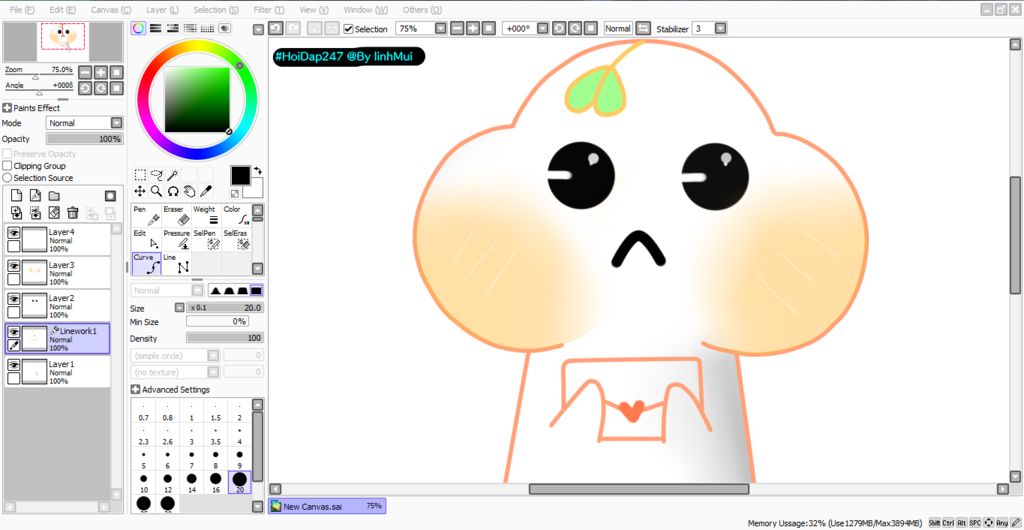1024x530 pixels.
Task: Enable the Clipping Group checkbox
Action: coord(7,166)
